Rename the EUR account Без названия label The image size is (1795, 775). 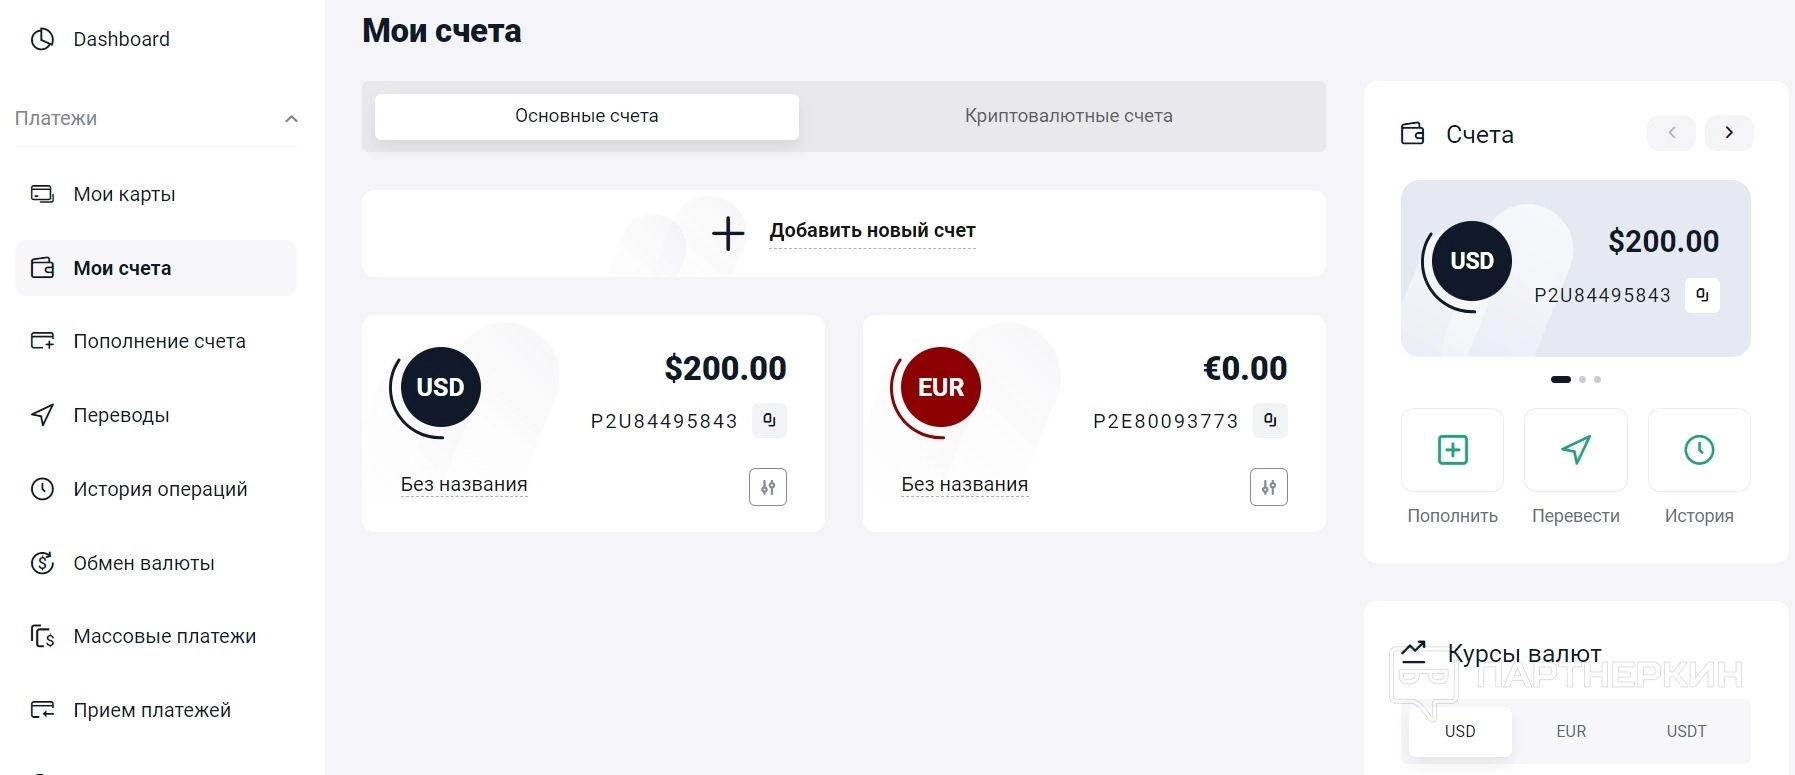[964, 485]
